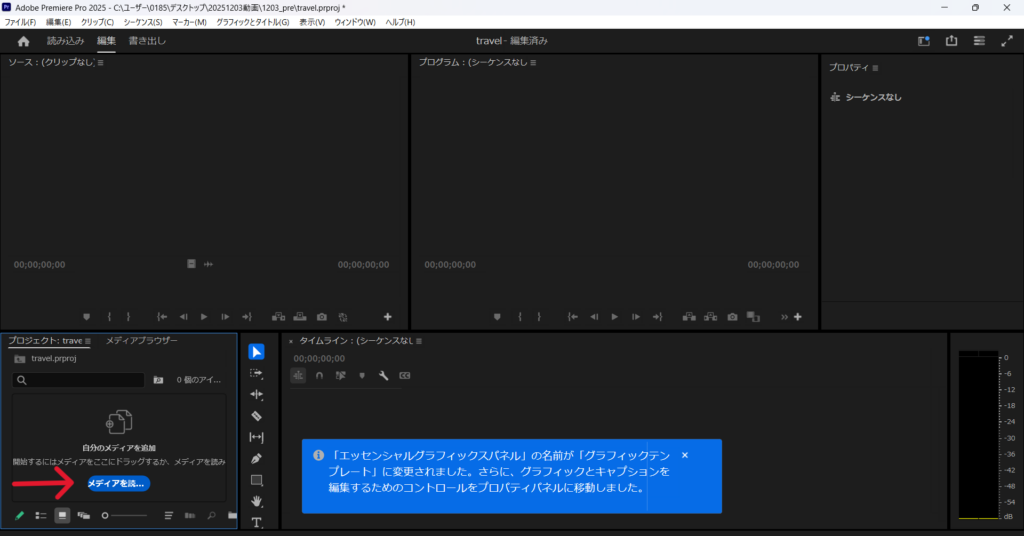Switch project panel to icon view
This screenshot has width=1024, height=536.
coord(62,515)
